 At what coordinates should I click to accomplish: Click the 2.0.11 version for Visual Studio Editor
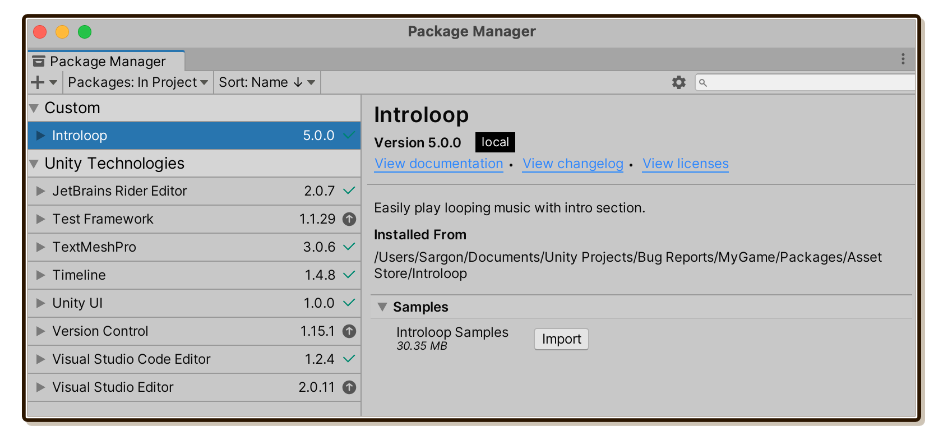pyautogui.click(x=316, y=387)
